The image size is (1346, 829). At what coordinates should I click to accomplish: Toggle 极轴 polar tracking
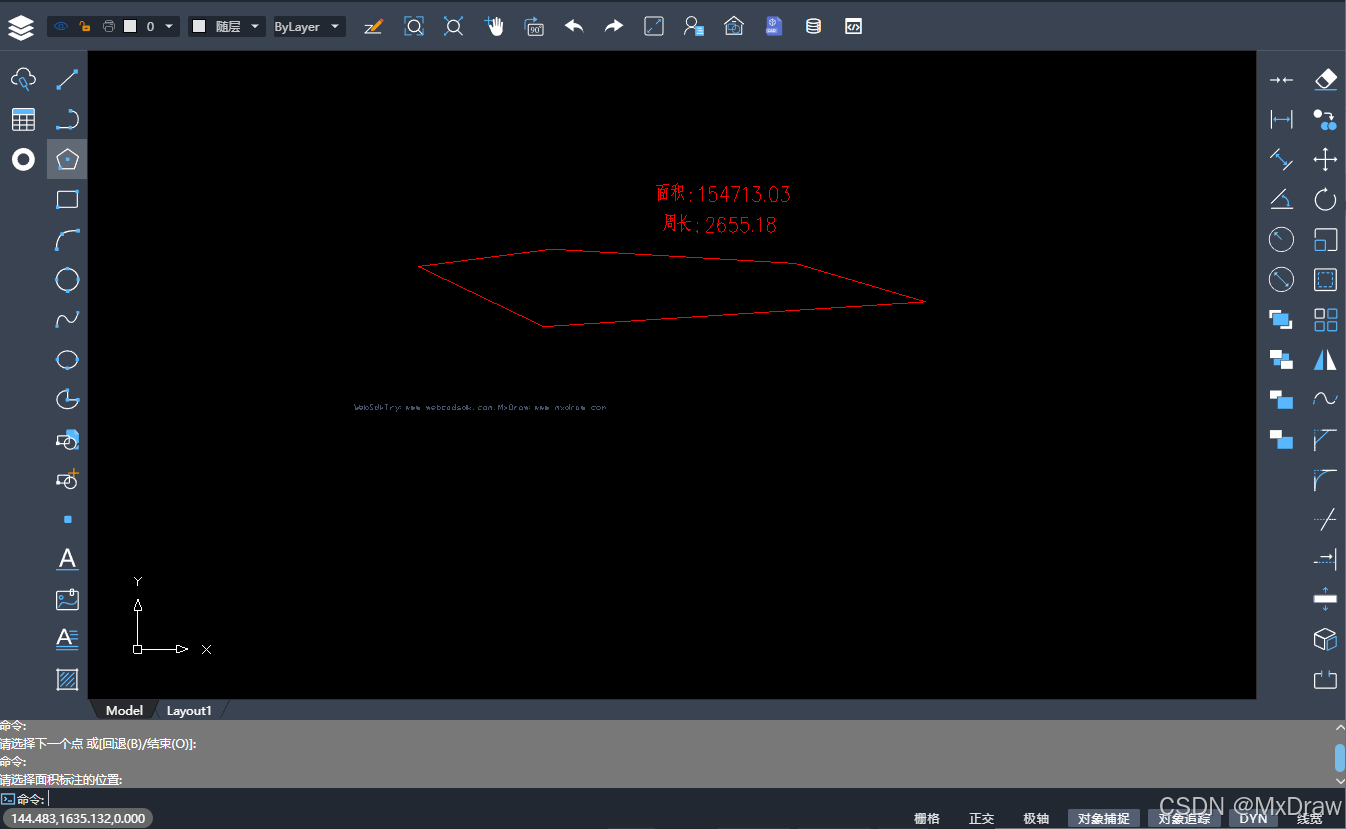click(1036, 818)
